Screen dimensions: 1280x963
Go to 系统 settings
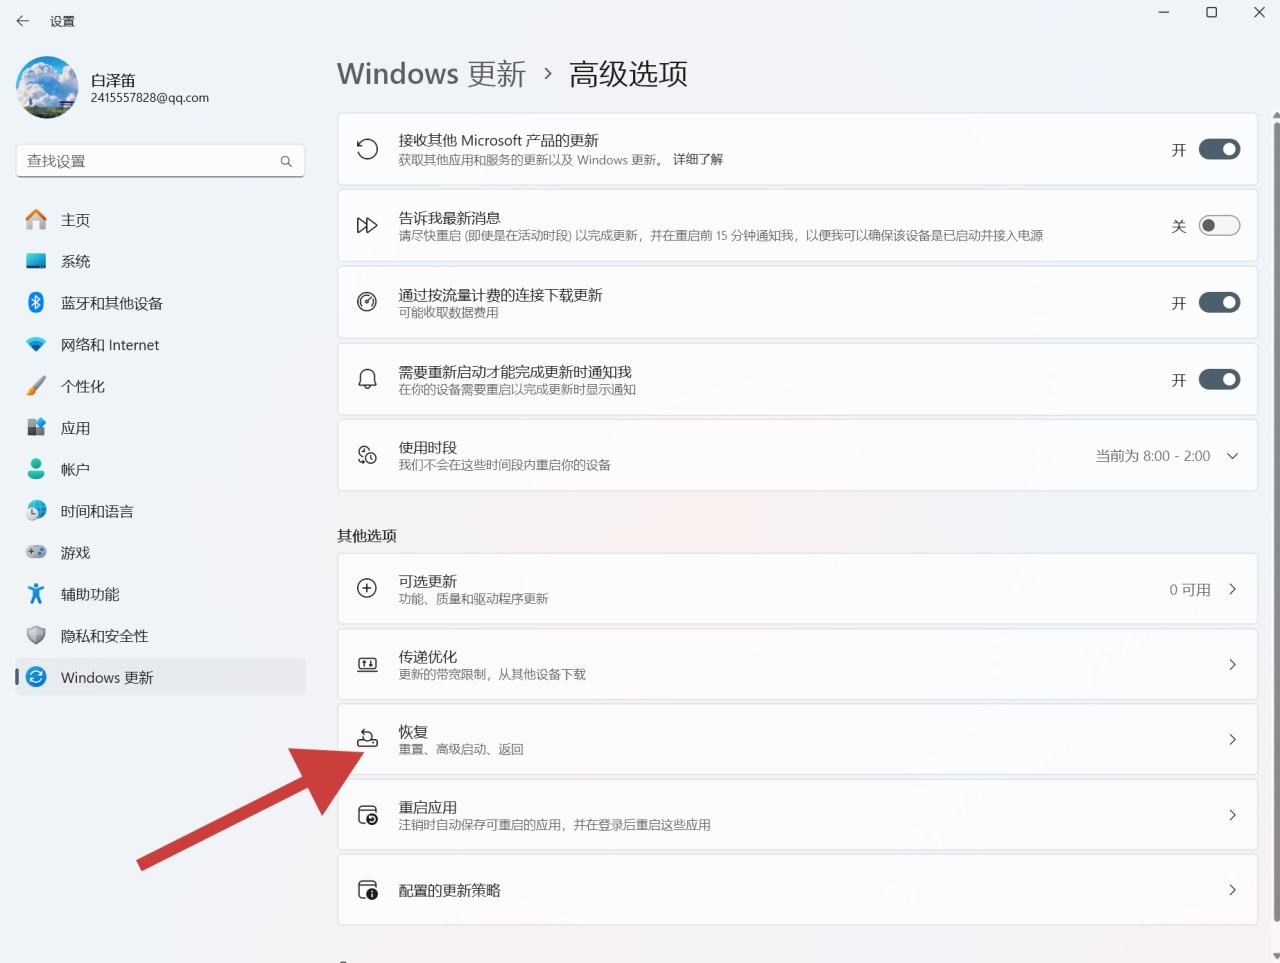160,261
